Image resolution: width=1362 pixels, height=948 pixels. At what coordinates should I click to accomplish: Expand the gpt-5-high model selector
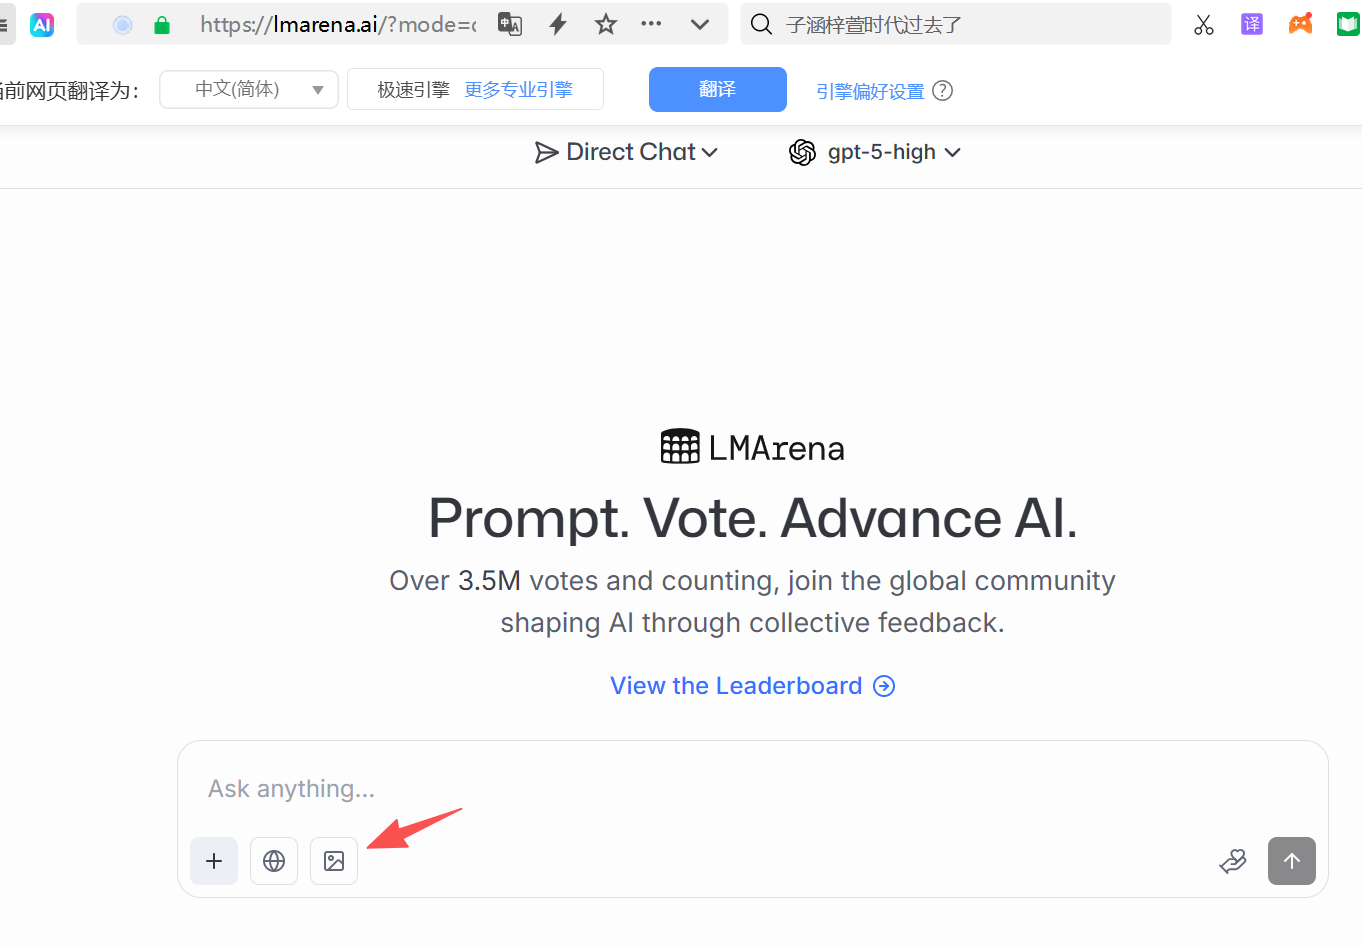click(875, 152)
